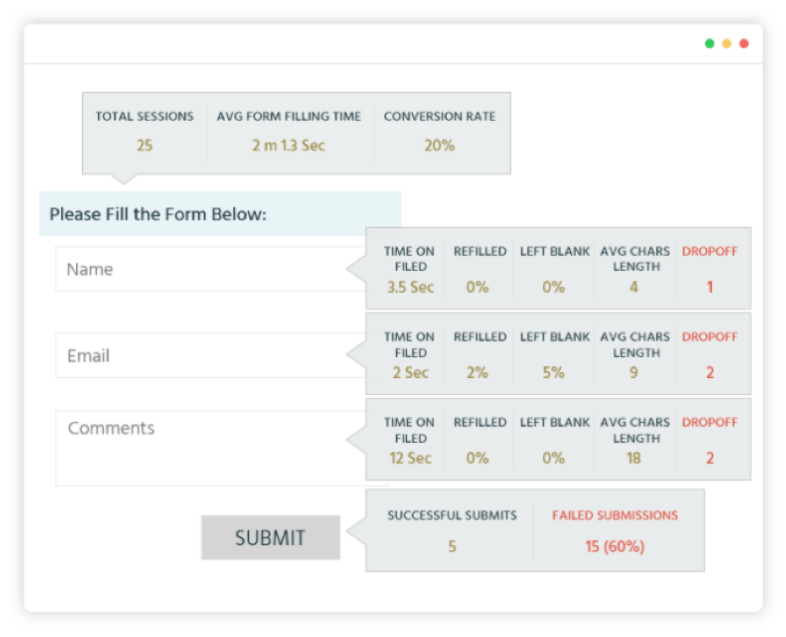The image size is (786, 637).
Task: Click the SUBMIT button
Action: [x=271, y=537]
